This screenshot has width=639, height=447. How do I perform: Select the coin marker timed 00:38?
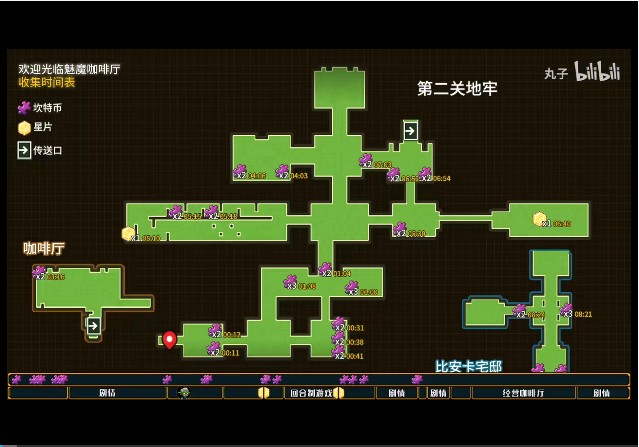338,338
